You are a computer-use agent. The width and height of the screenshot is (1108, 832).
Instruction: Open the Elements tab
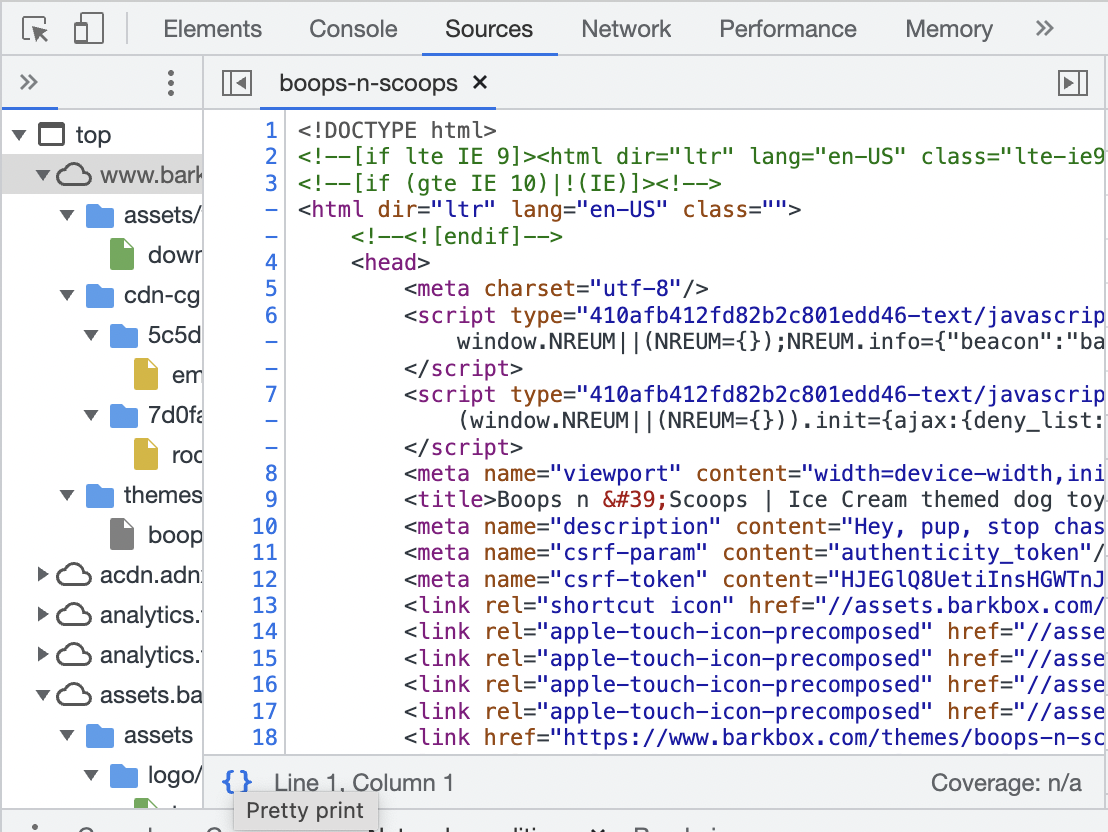(212, 29)
